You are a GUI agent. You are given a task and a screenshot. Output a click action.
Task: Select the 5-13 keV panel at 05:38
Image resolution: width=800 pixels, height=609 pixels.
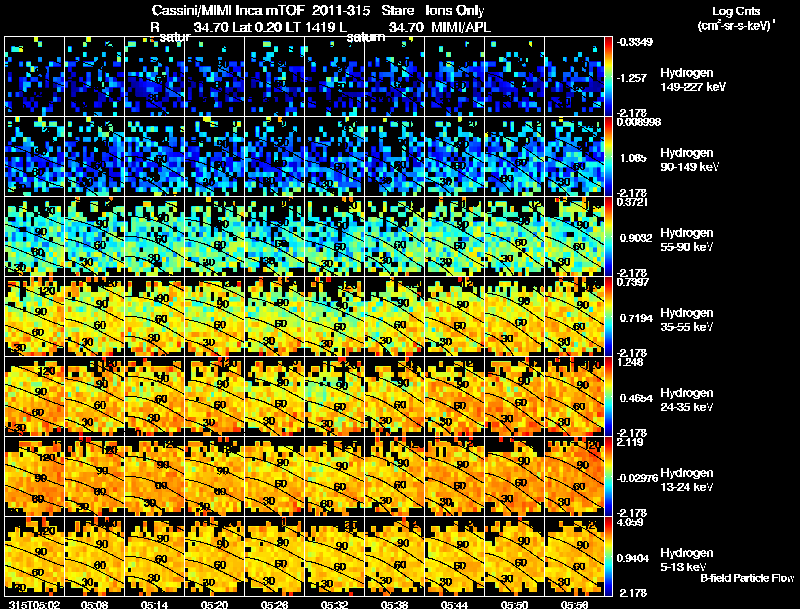click(x=394, y=556)
